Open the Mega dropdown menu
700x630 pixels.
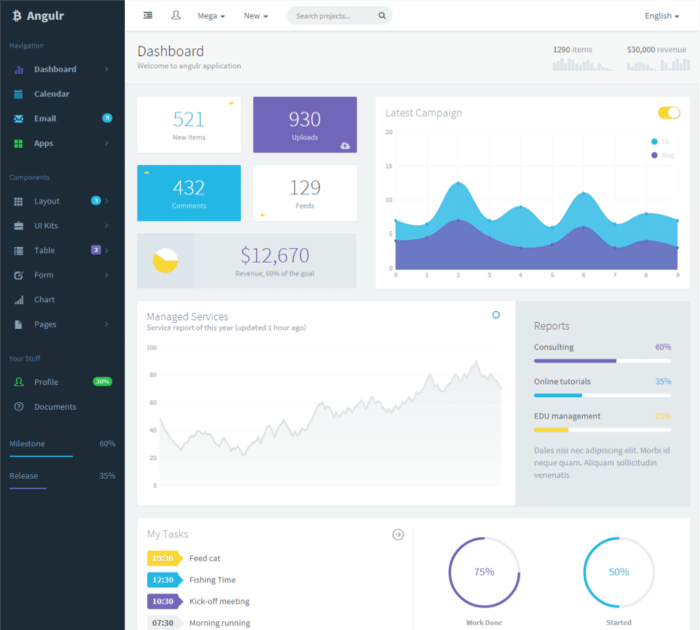coord(211,16)
